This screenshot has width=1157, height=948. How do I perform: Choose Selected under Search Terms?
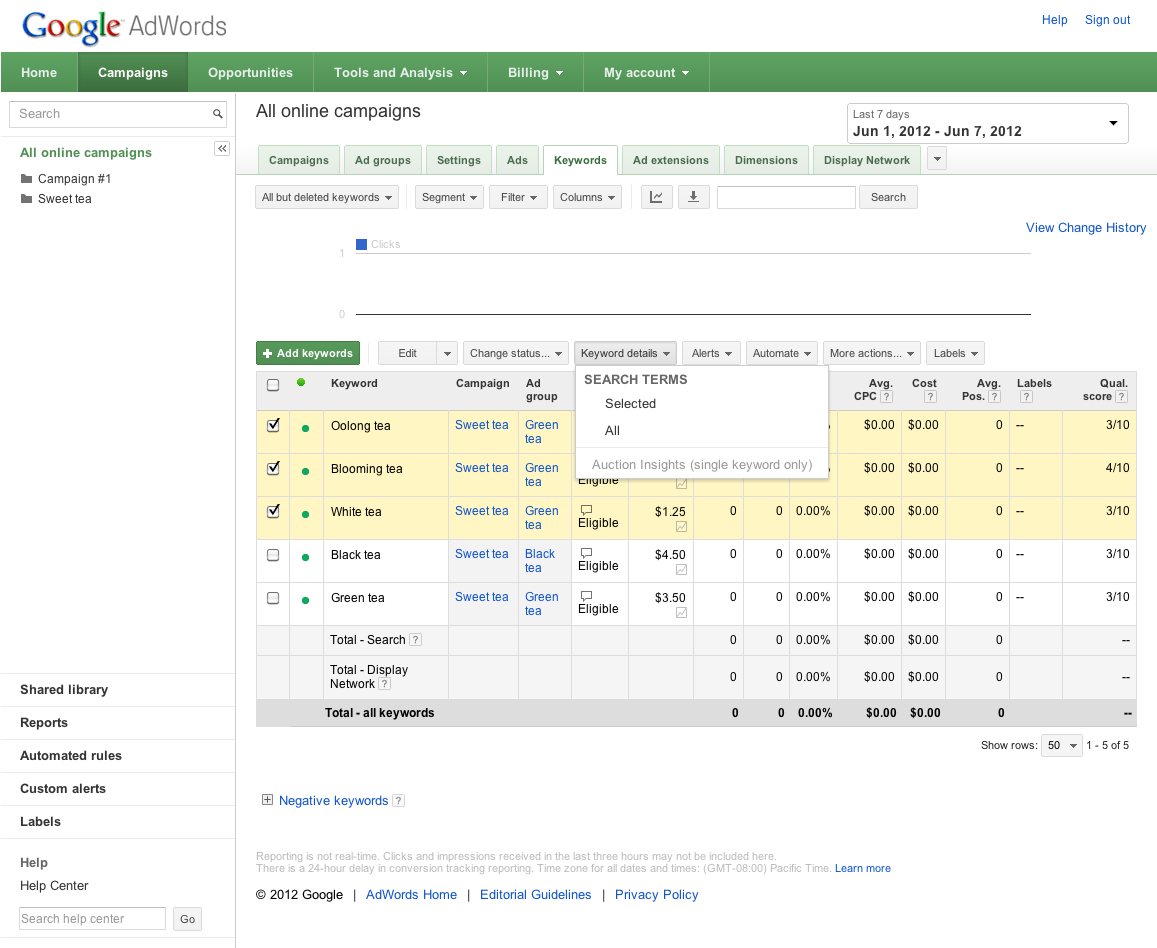click(630, 404)
